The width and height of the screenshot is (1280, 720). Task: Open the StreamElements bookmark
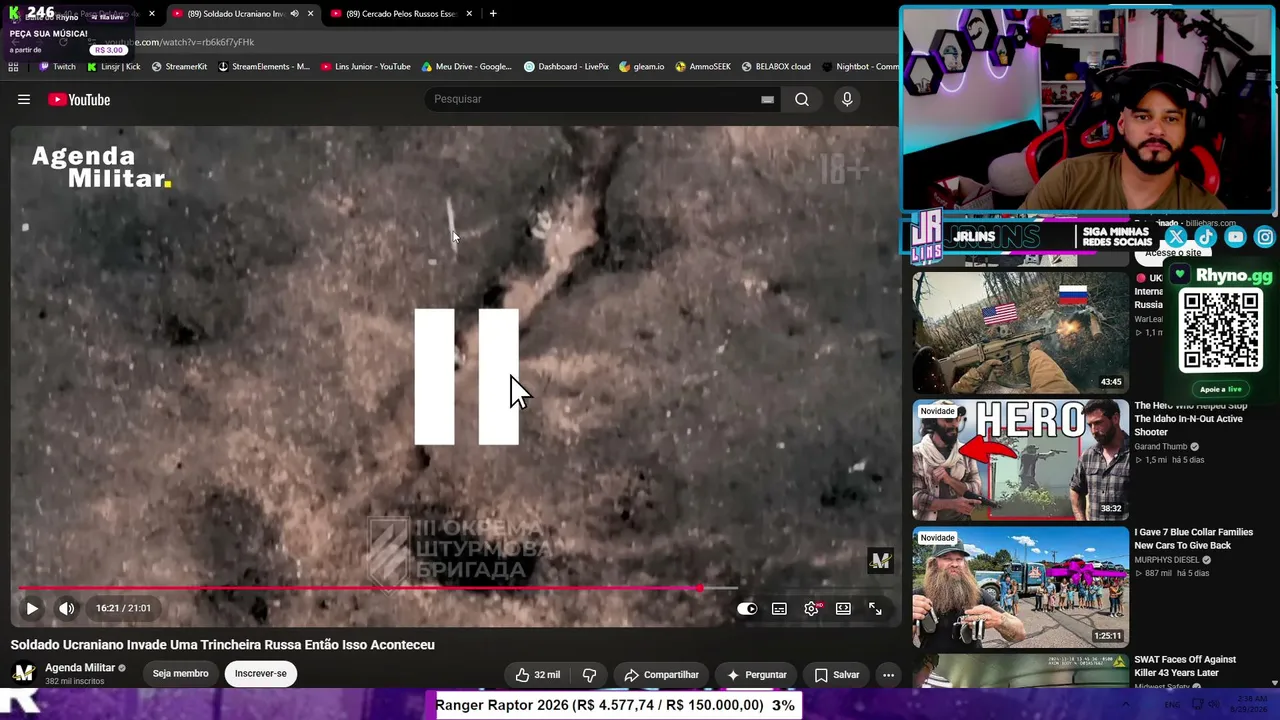coord(264,67)
